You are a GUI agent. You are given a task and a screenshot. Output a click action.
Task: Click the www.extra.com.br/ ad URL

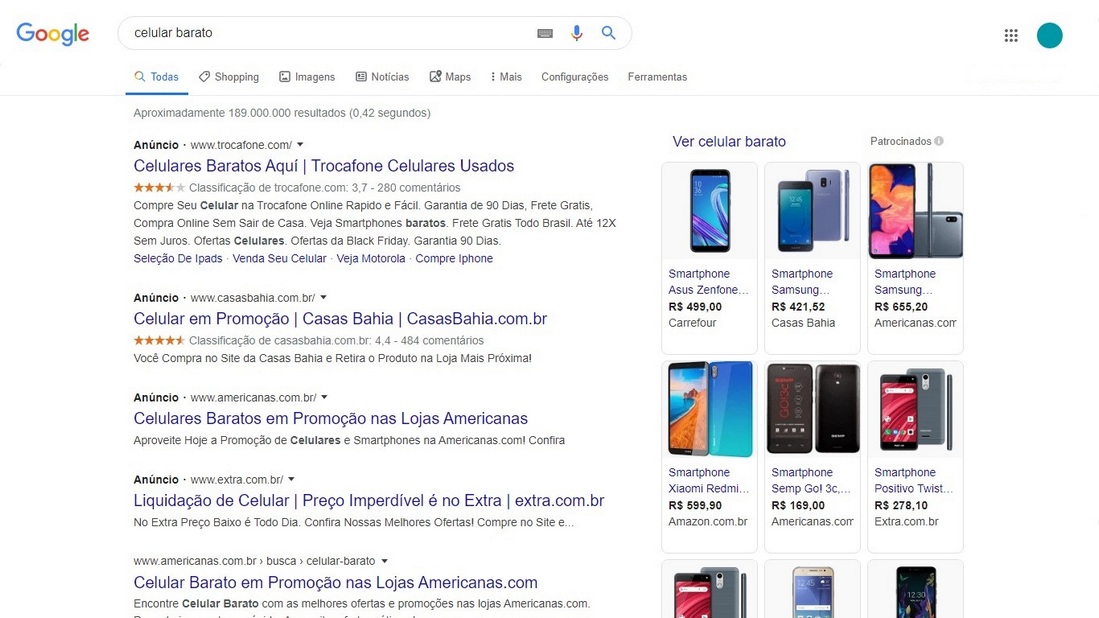237,480
